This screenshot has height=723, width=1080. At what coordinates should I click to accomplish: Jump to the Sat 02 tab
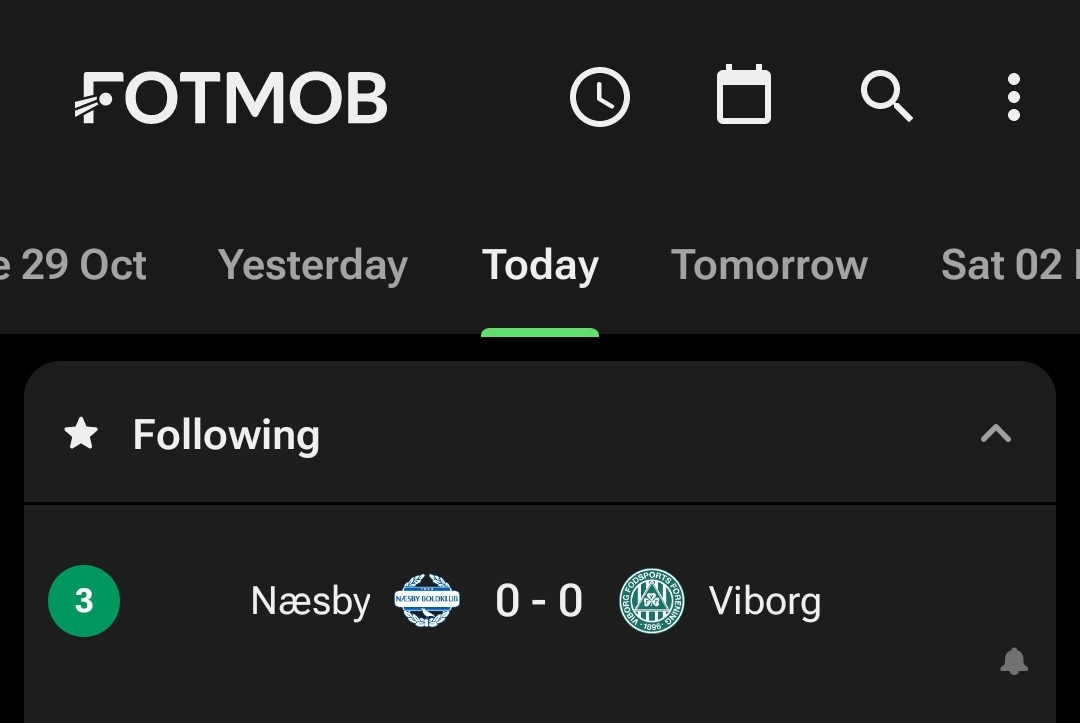[1005, 266]
